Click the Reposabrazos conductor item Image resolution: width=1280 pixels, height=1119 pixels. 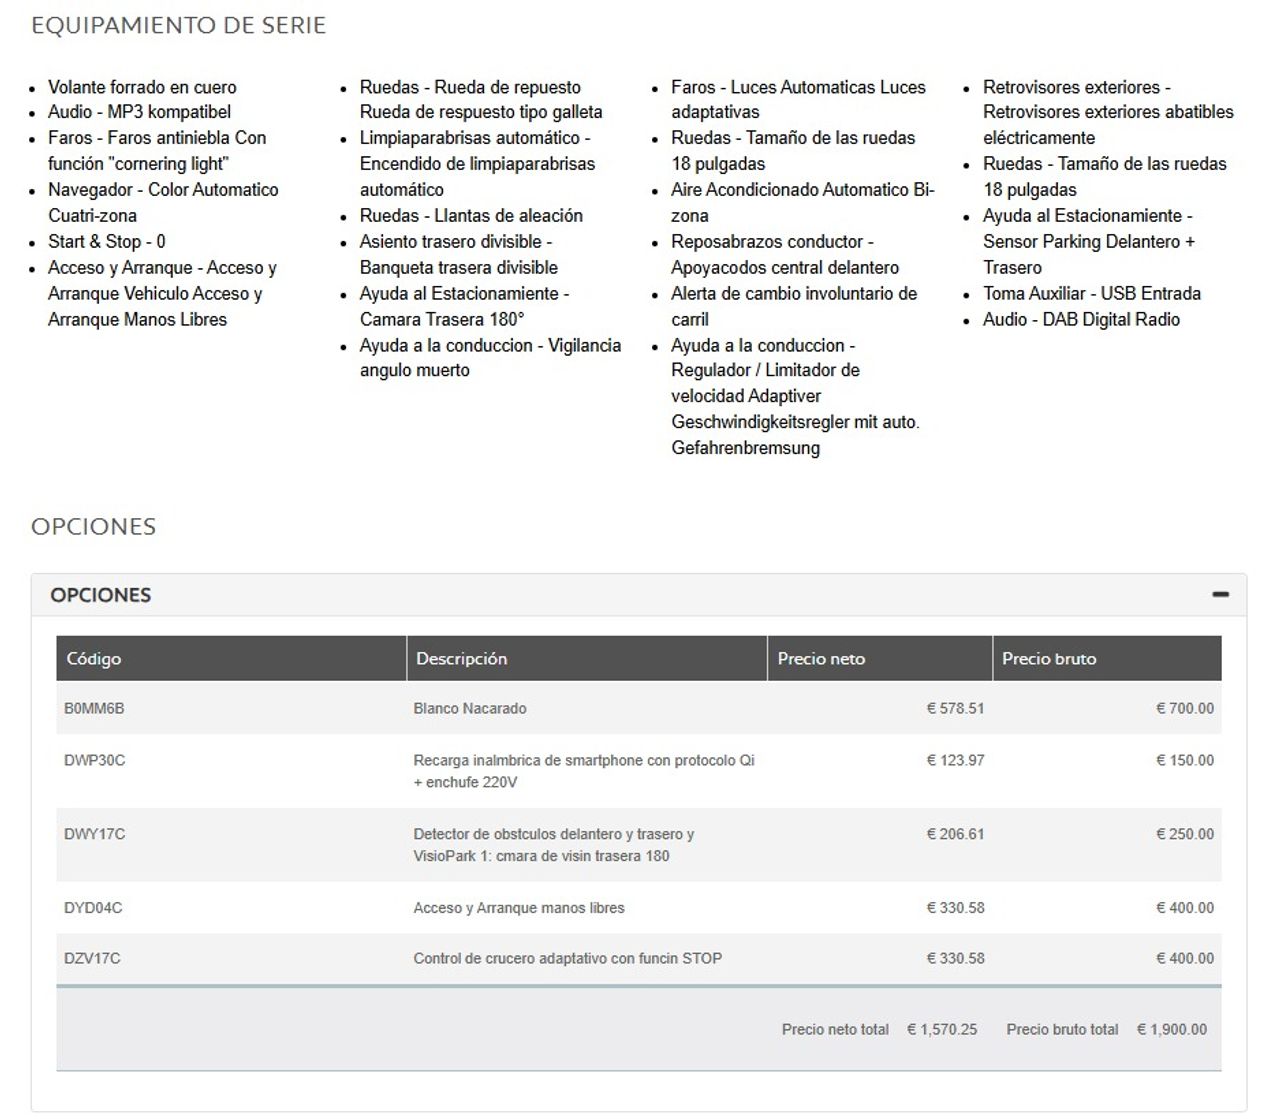click(785, 254)
